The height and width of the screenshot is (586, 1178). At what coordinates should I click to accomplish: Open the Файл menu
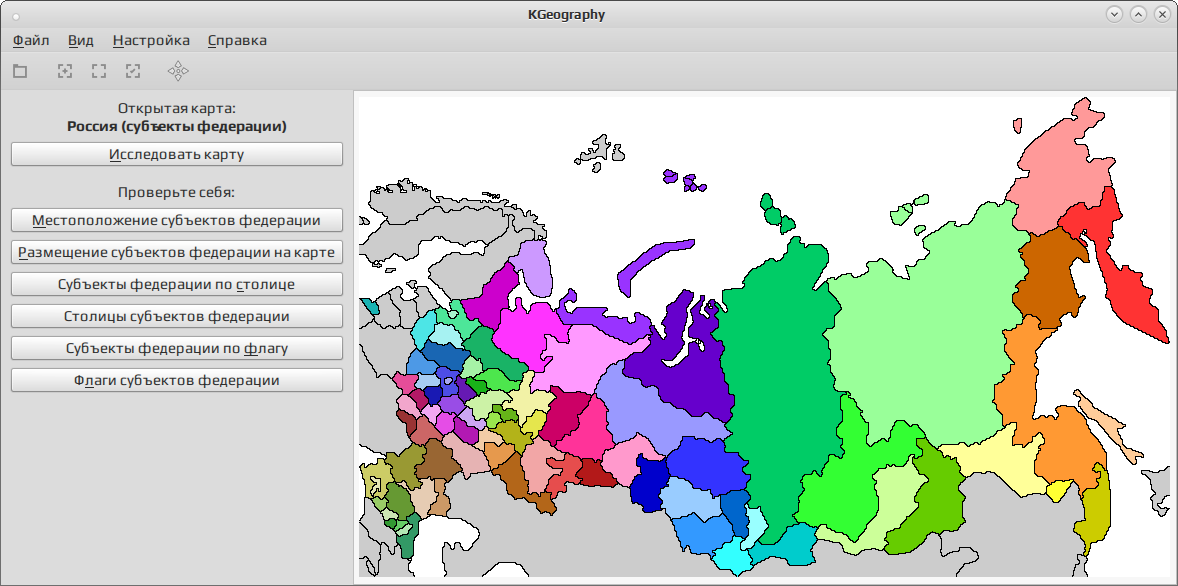point(31,41)
